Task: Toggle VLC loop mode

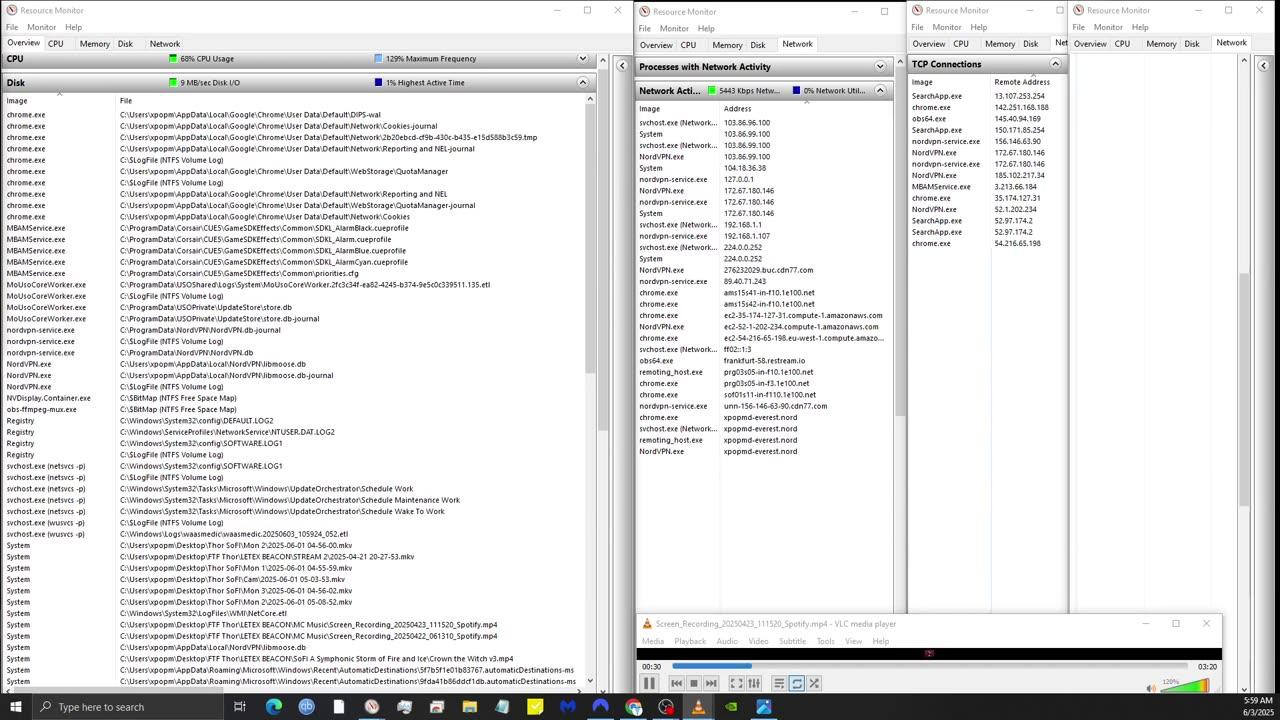Action: coord(797,684)
